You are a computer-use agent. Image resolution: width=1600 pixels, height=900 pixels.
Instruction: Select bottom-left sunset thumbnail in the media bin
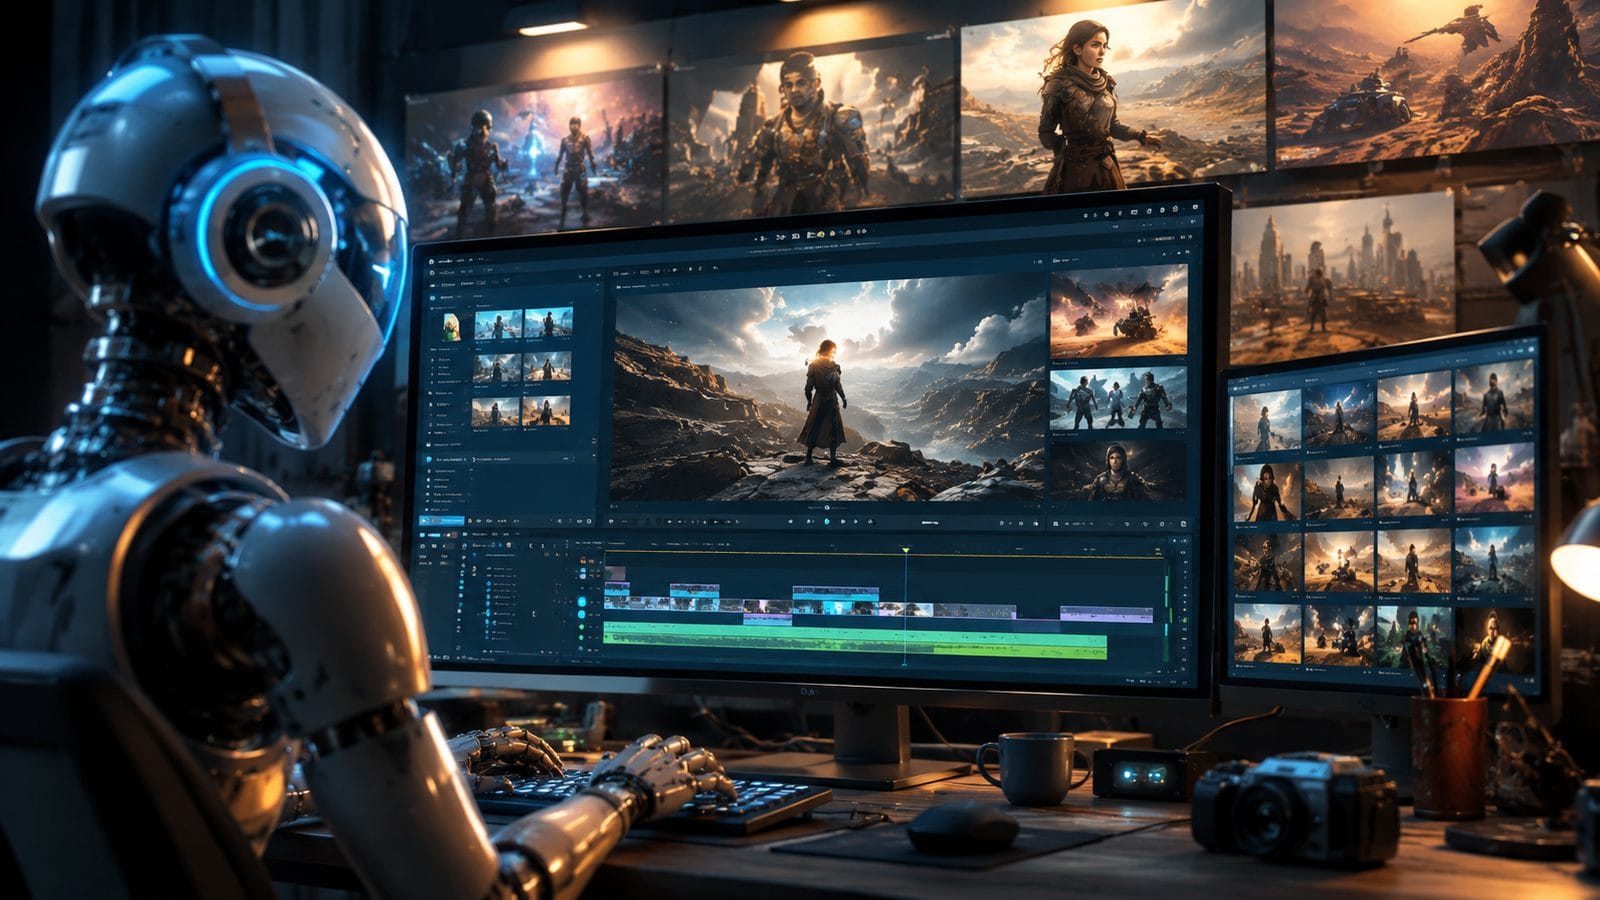point(496,412)
